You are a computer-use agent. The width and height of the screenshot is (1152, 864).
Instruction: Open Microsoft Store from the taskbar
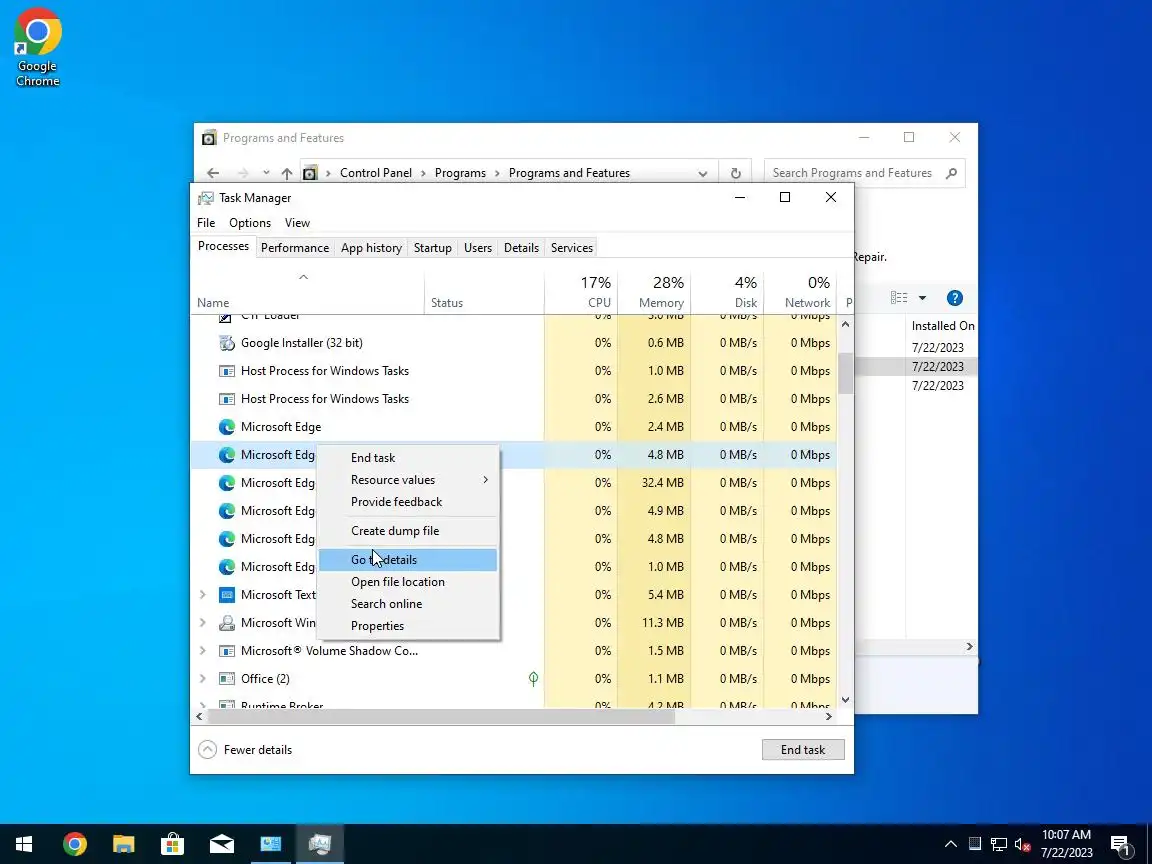(x=173, y=844)
